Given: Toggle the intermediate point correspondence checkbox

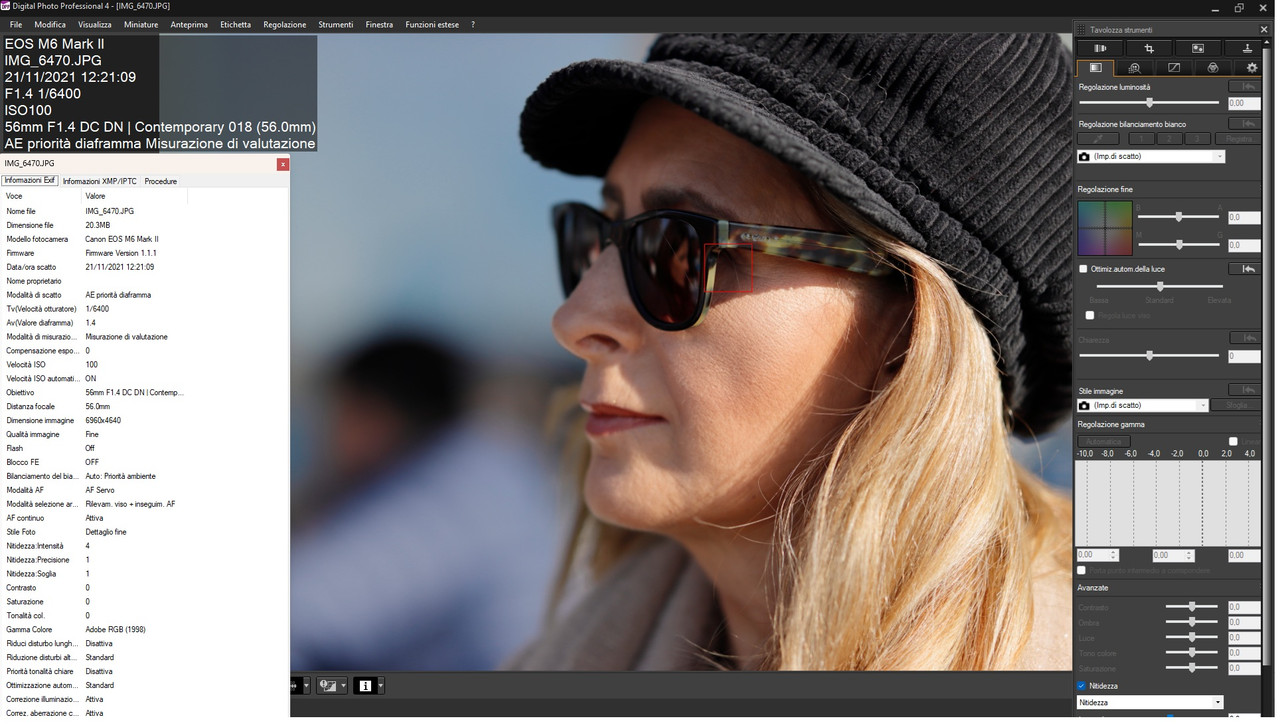Looking at the screenshot, I should tap(1082, 570).
